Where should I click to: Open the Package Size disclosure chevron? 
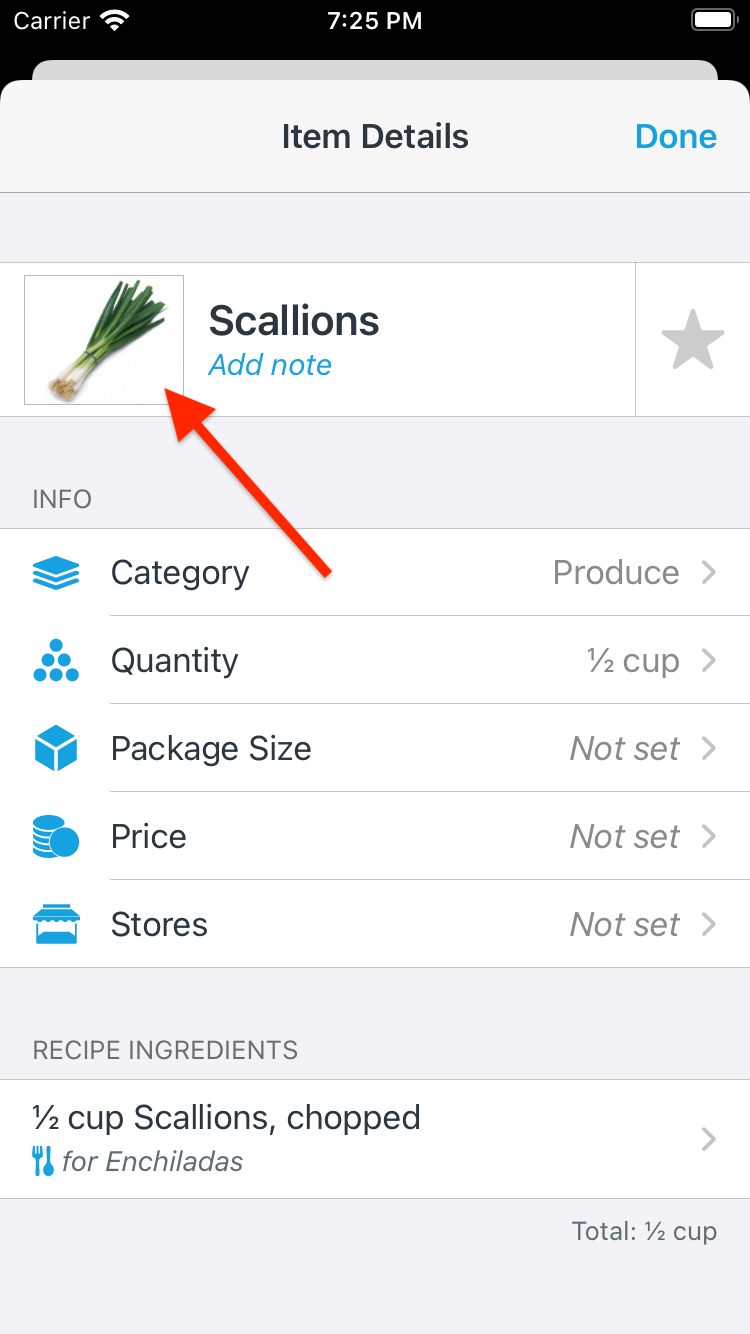(x=709, y=749)
